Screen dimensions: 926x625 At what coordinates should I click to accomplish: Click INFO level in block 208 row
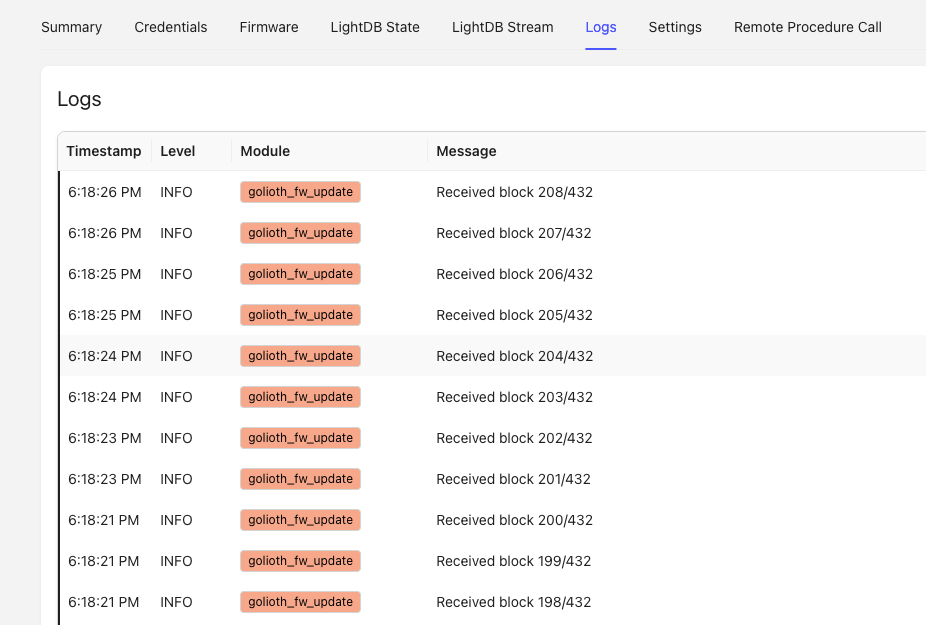tap(176, 192)
